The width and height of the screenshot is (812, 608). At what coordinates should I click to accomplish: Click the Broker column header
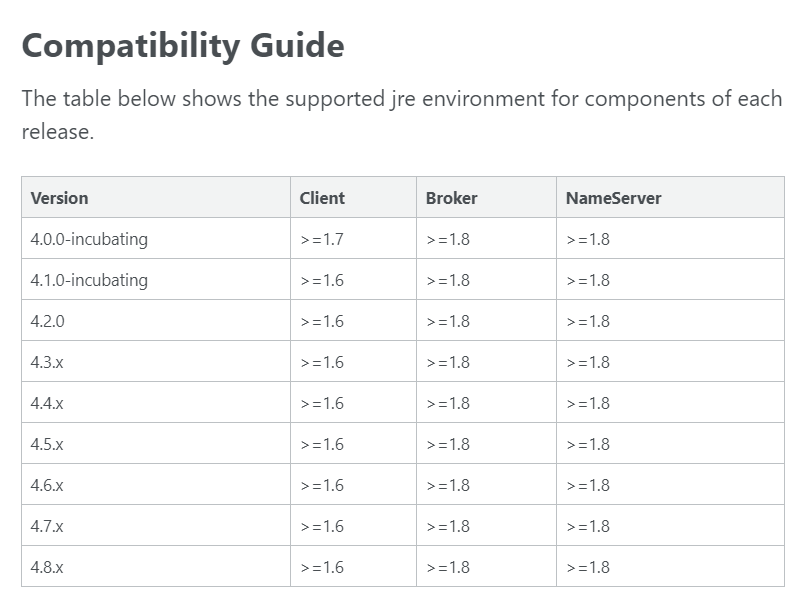click(451, 198)
